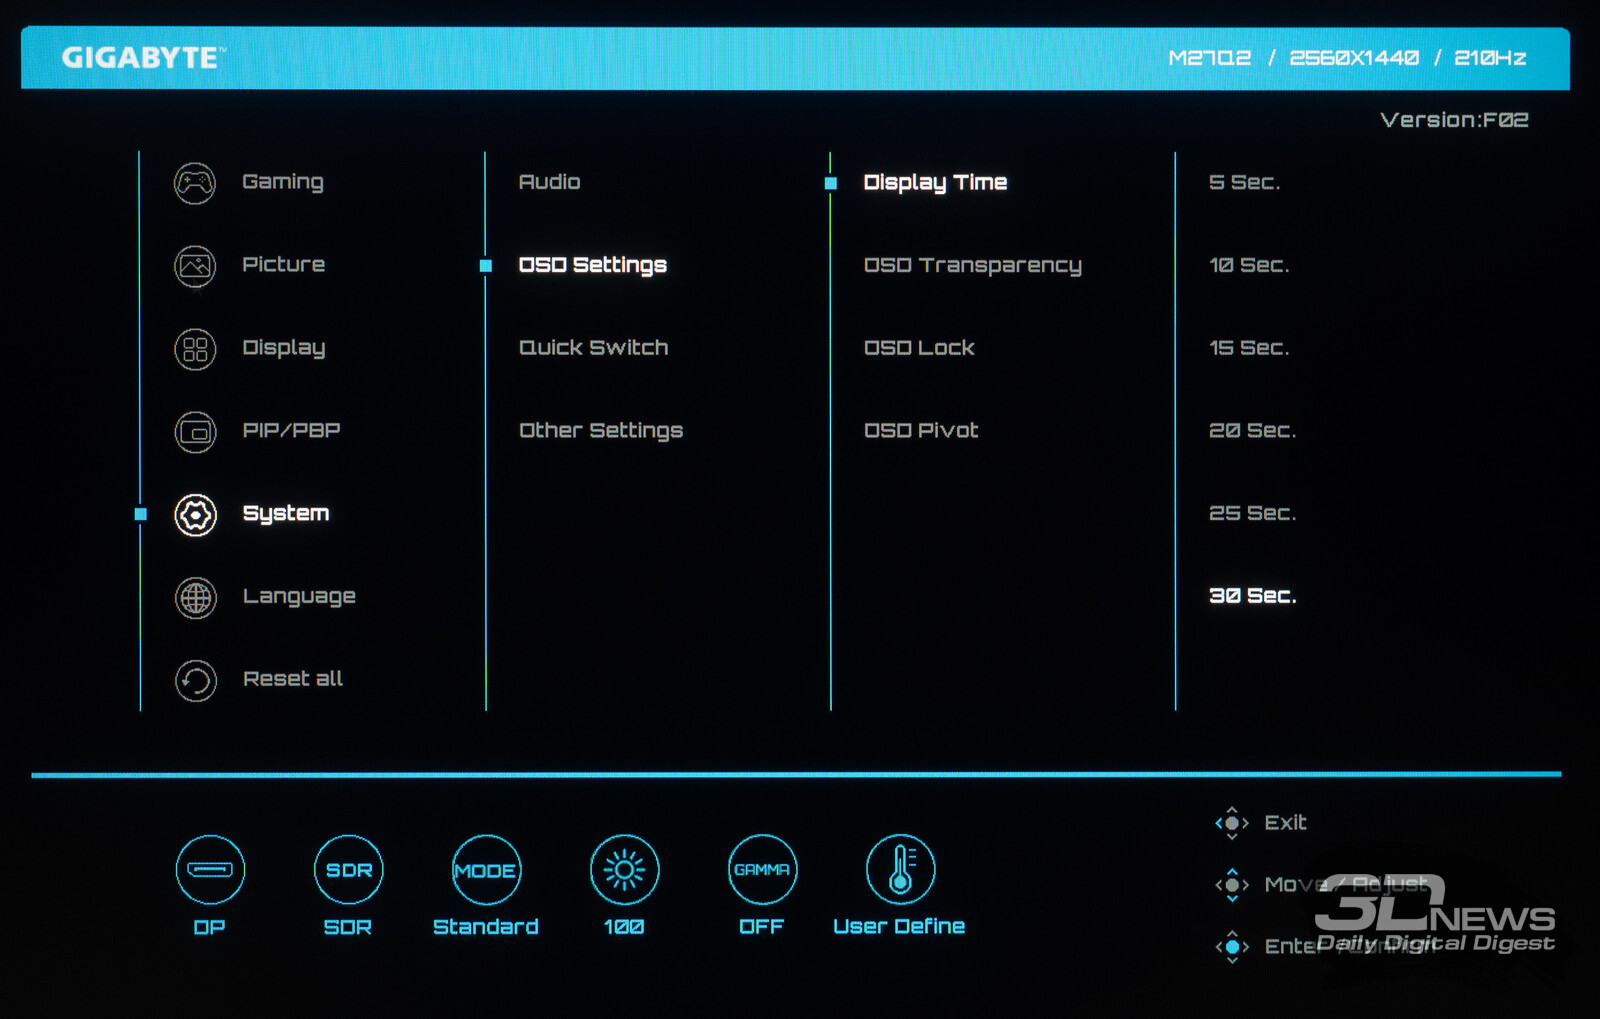Open the Display grid icon
The height and width of the screenshot is (1019, 1600).
pyautogui.click(x=195, y=349)
